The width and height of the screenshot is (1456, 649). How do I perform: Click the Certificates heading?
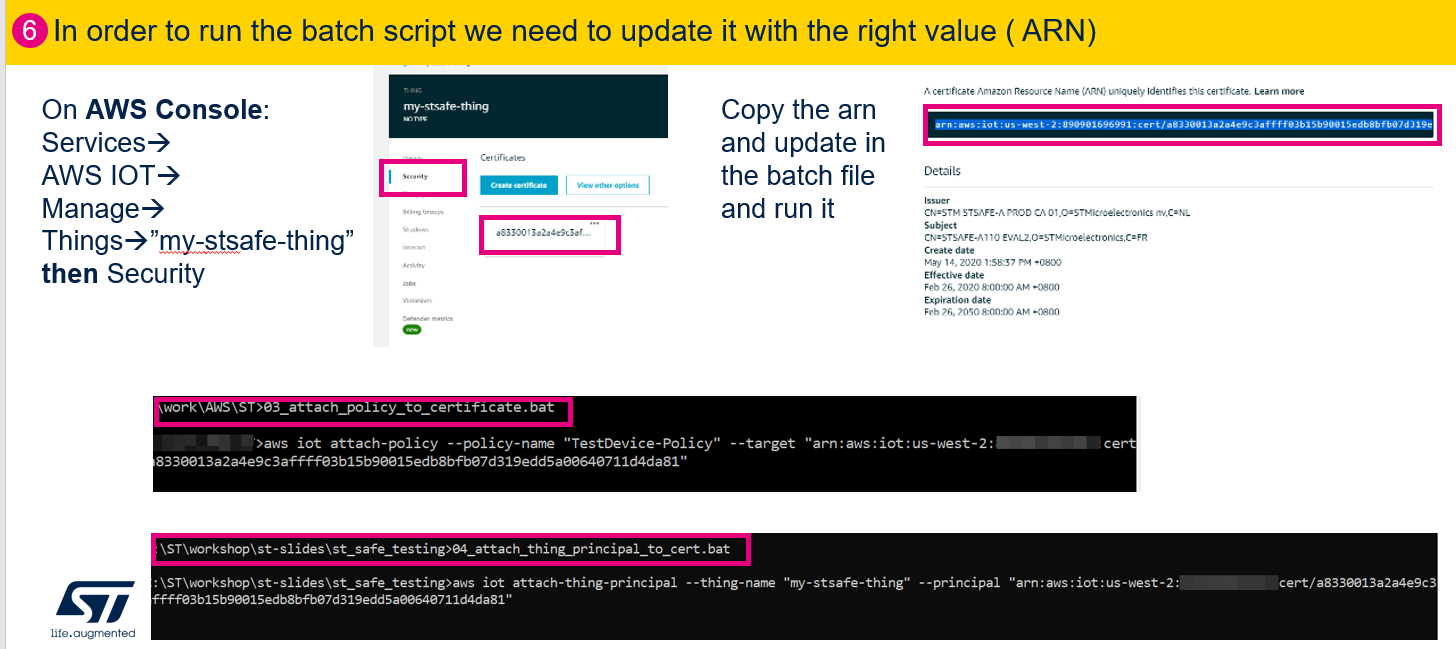[503, 157]
